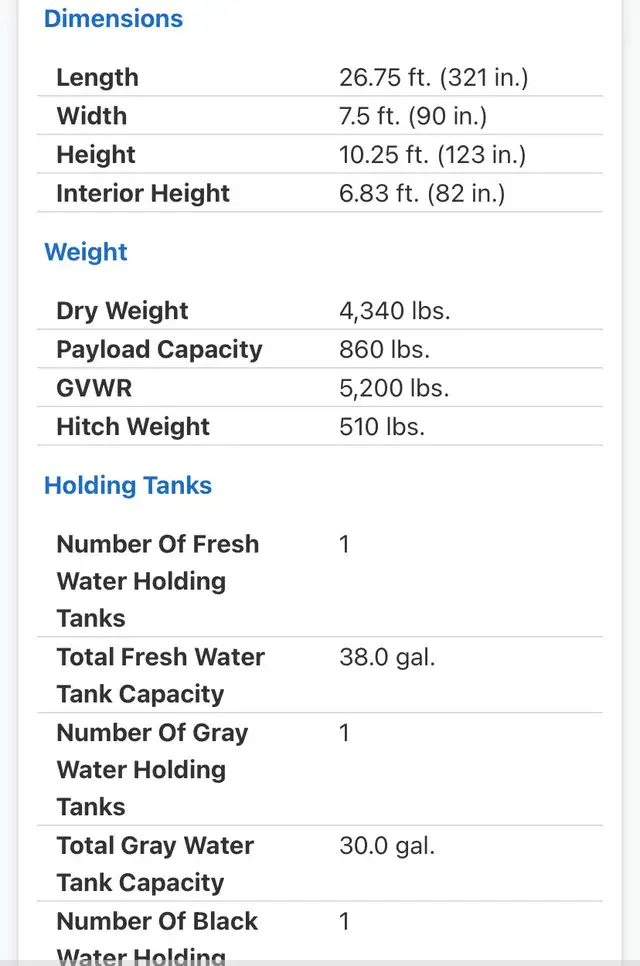This screenshot has height=966, width=640.
Task: Click the GVWR row label
Action: (x=94, y=388)
